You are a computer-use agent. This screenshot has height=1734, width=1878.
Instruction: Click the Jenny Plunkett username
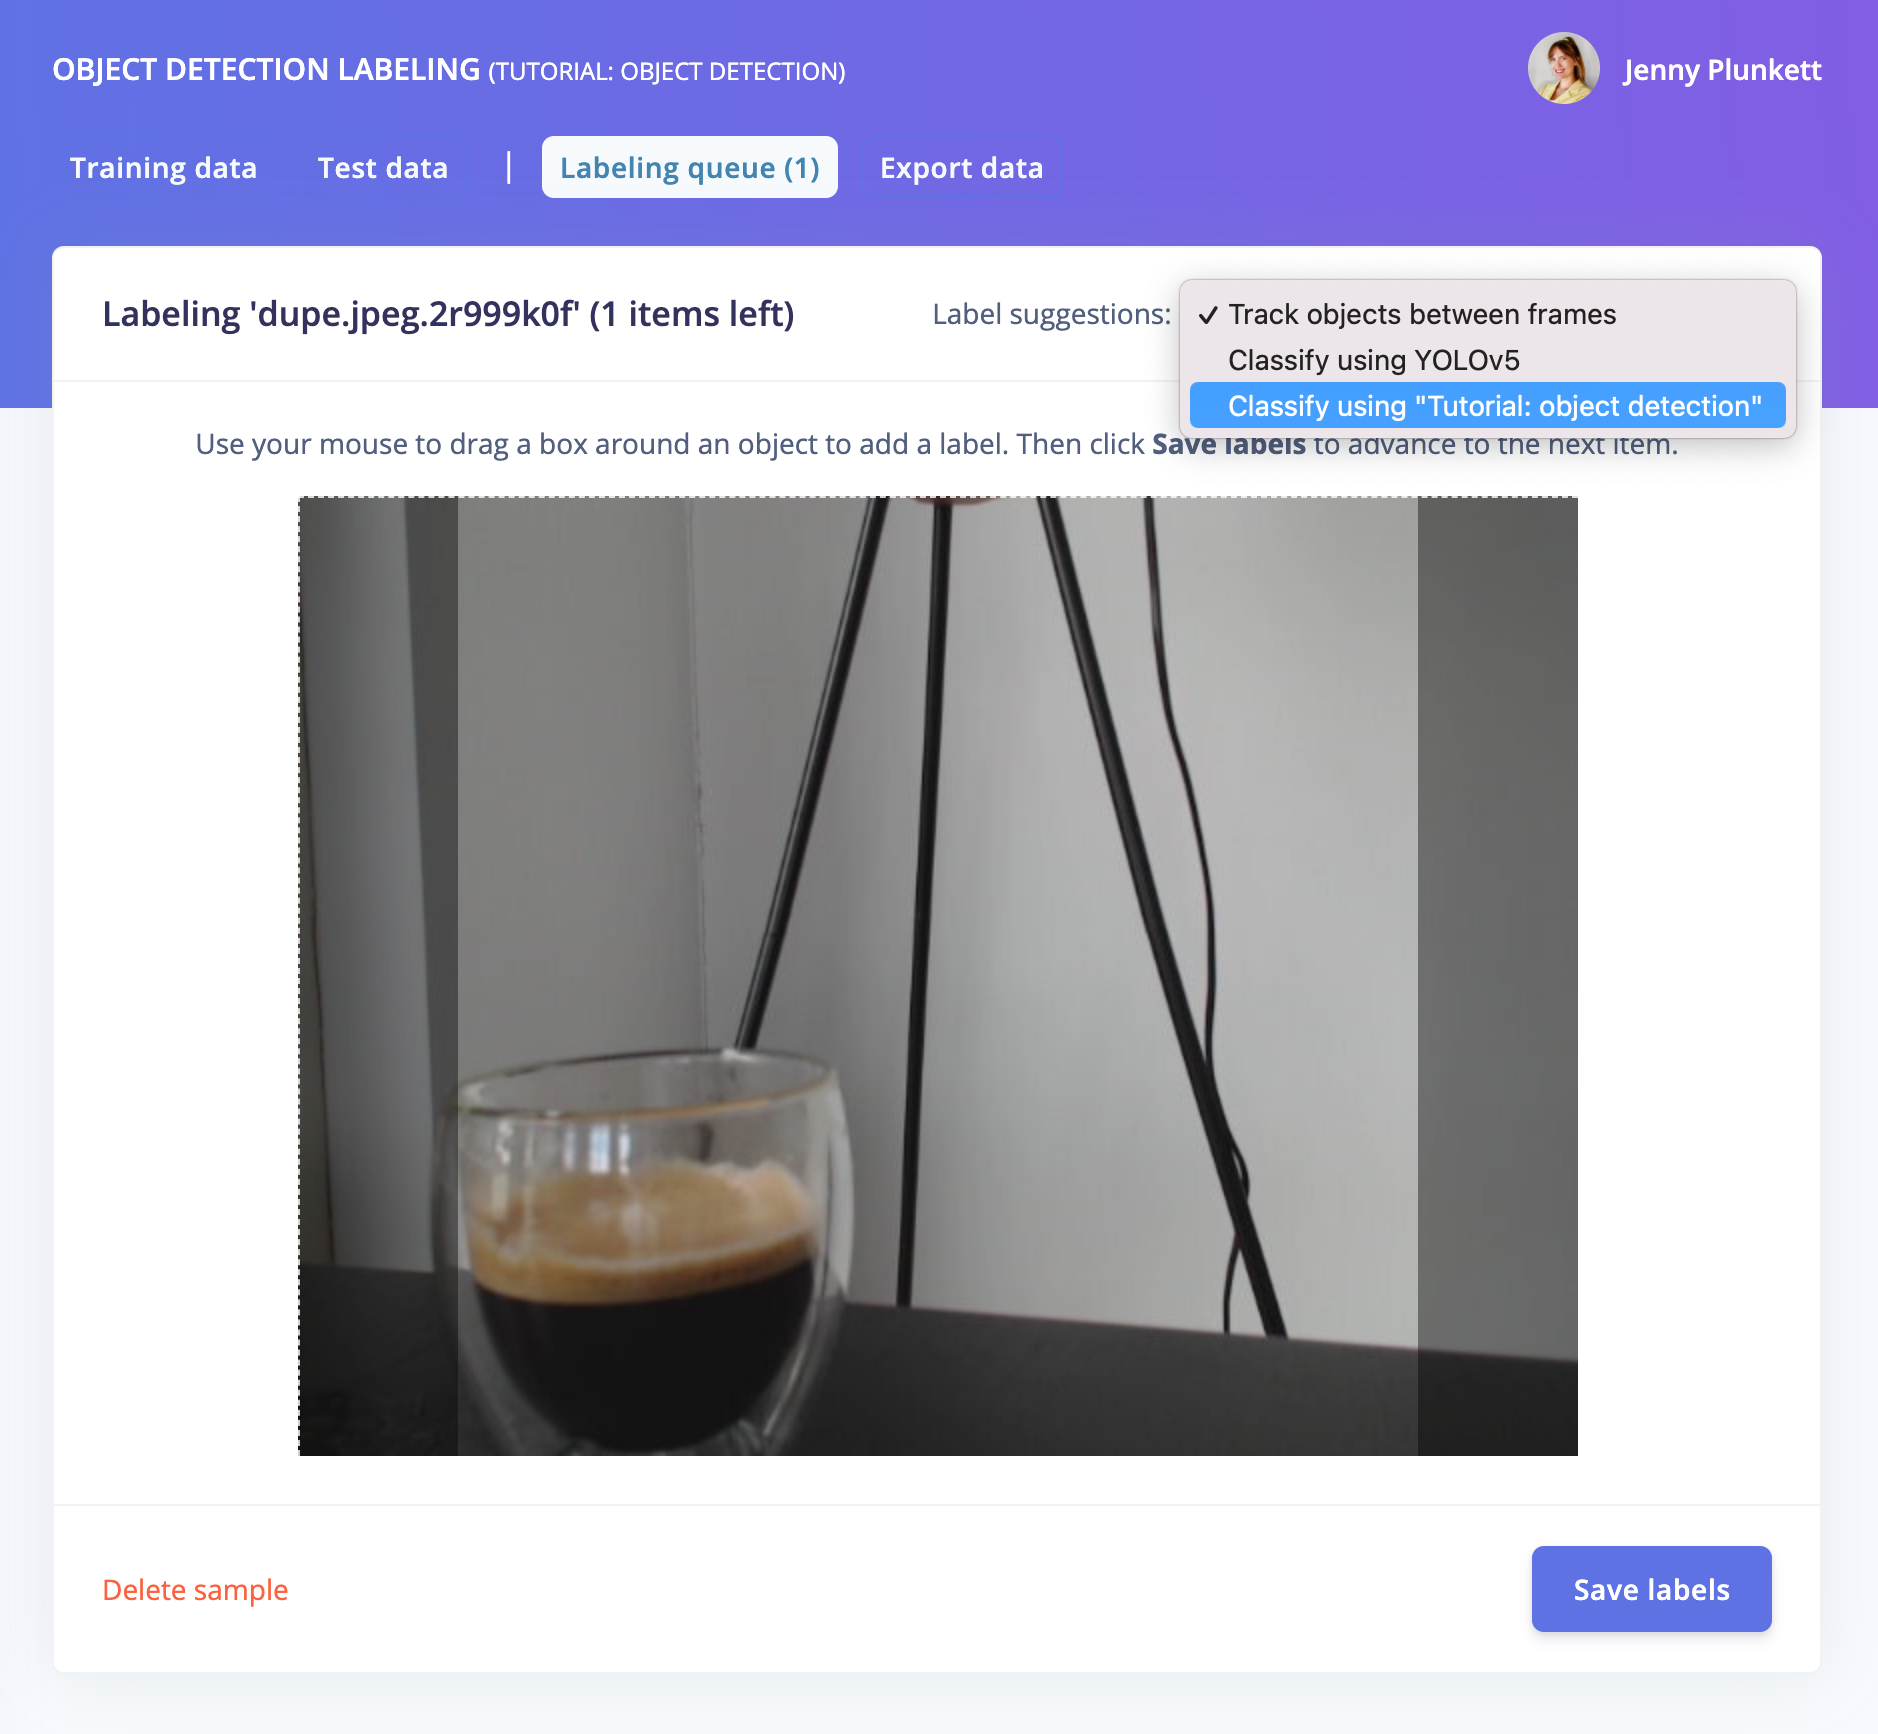coord(1722,69)
